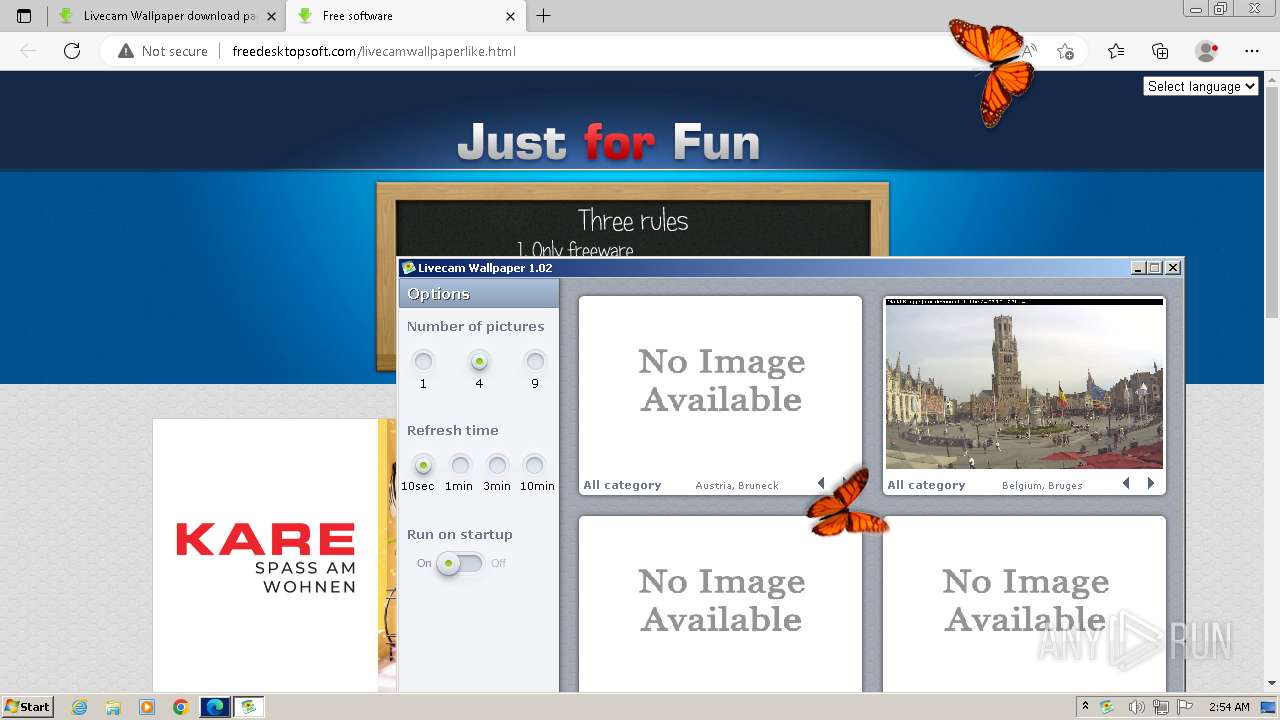Open the Start menu
The width and height of the screenshot is (1280, 720).
[x=28, y=706]
